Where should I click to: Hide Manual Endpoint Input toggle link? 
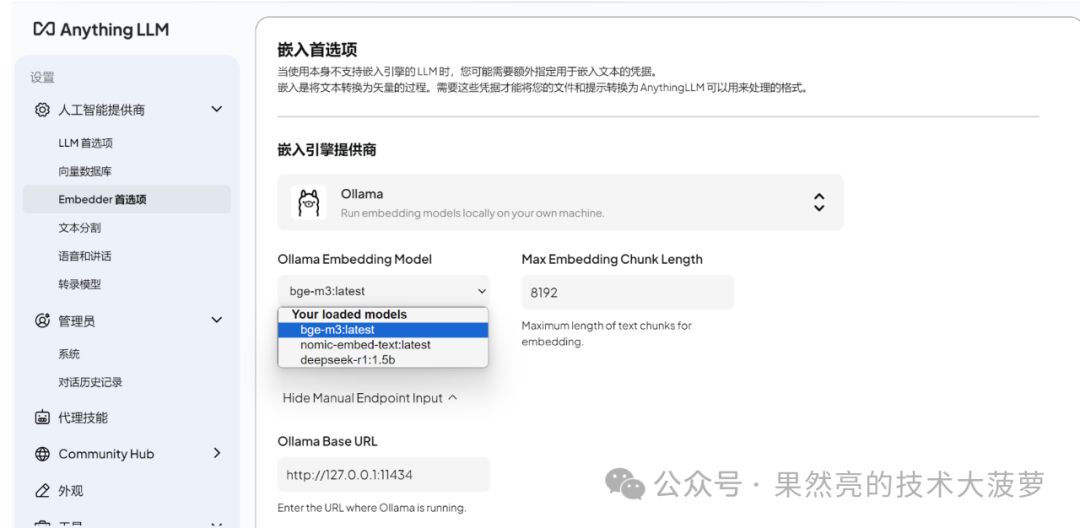pos(370,398)
